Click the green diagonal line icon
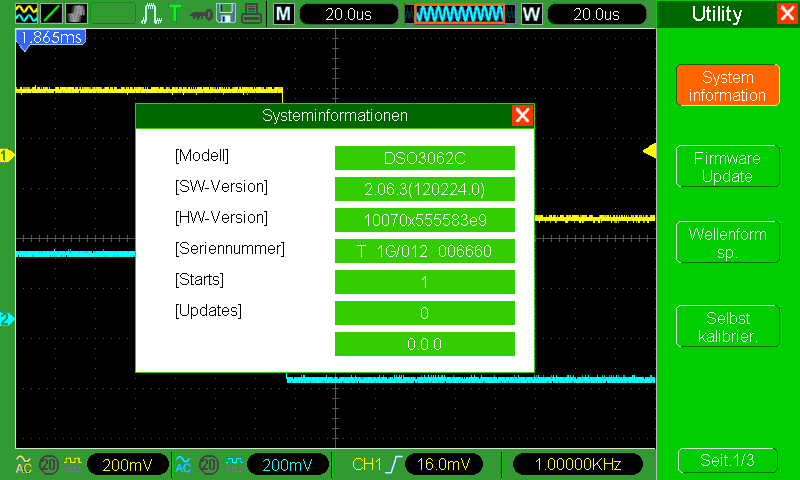Screen dimensions: 800x480 pyautogui.click(x=51, y=14)
